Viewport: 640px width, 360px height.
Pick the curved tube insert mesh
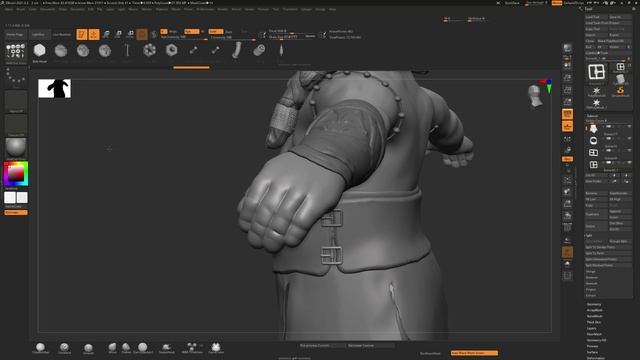[x=237, y=50]
